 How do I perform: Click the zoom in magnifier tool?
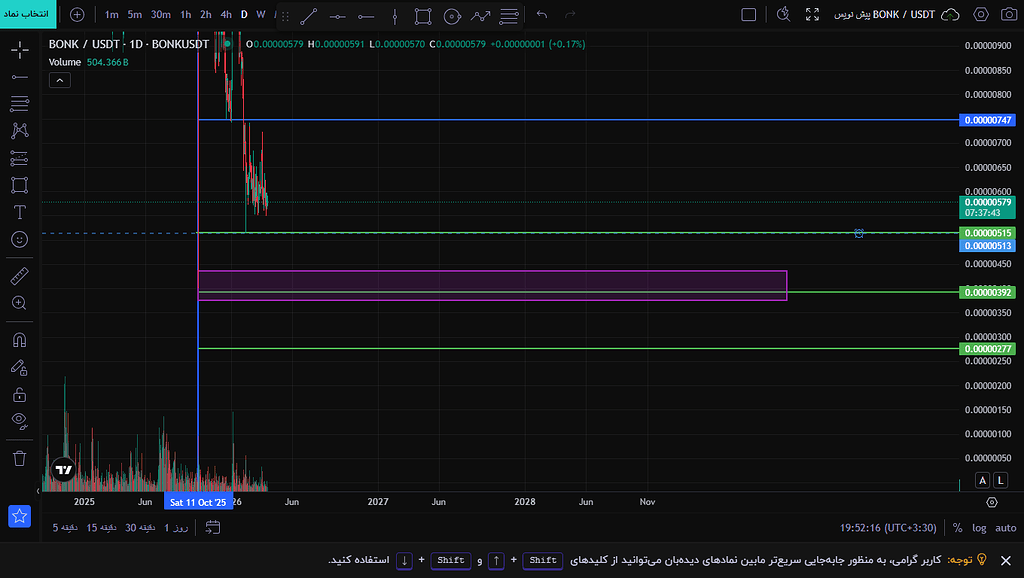coord(19,303)
